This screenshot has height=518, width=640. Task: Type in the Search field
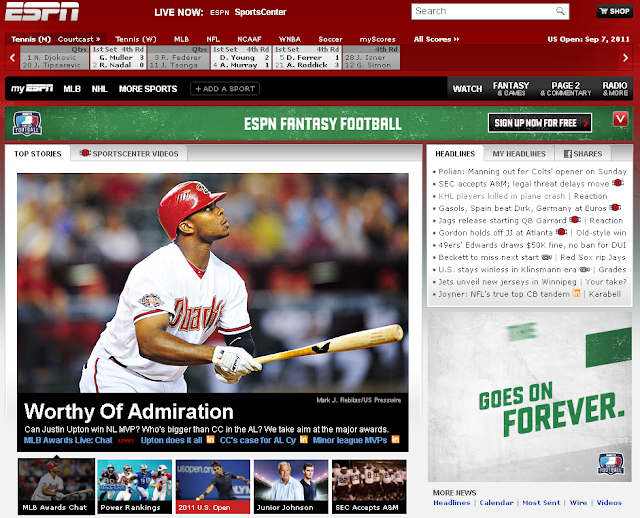pyautogui.click(x=484, y=11)
